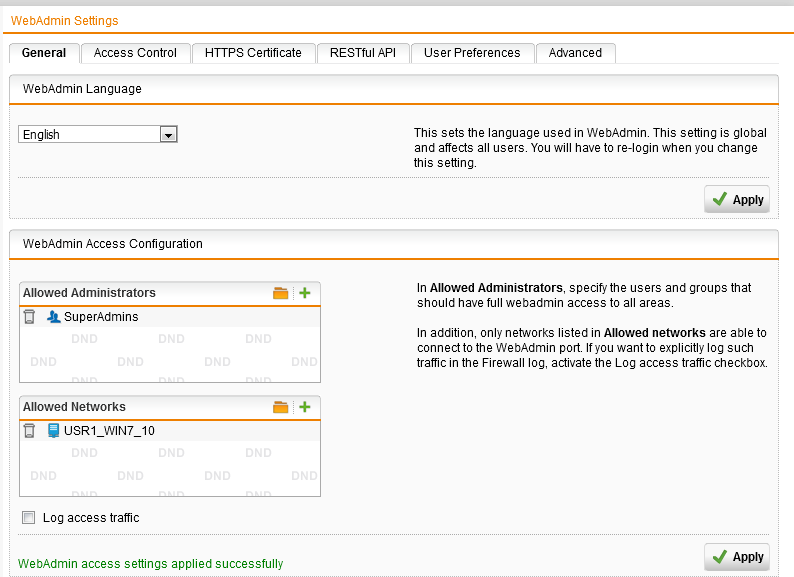The width and height of the screenshot is (794, 577).
Task: Enable Log access traffic checkbox
Action: click(28, 518)
